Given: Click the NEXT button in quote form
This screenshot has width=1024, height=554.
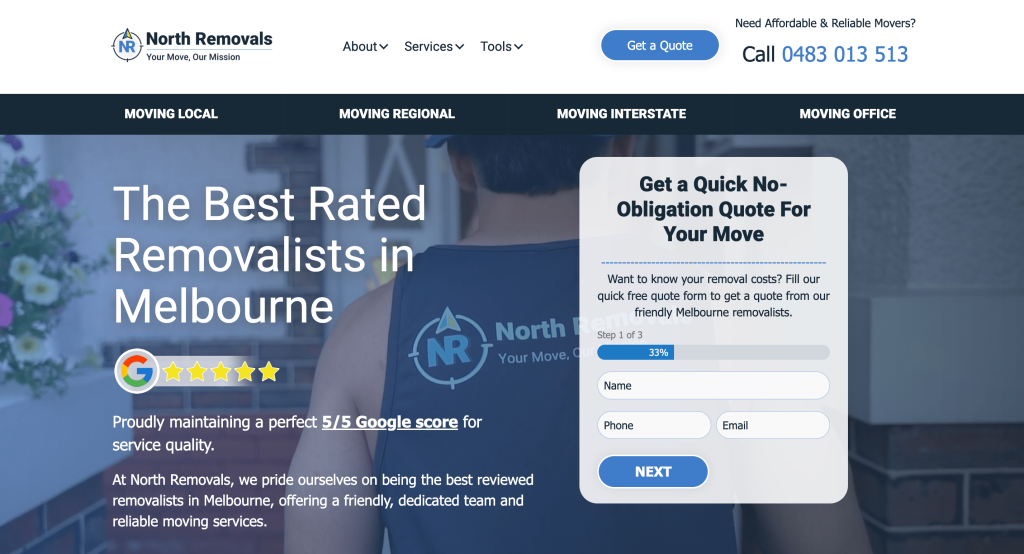Looking at the screenshot, I should tap(653, 472).
